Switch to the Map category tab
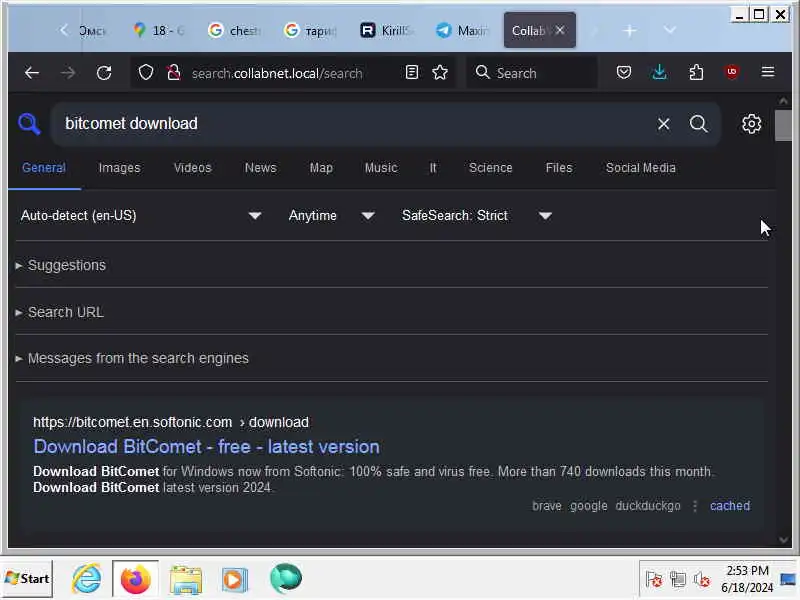This screenshot has width=800, height=600. pos(321,168)
